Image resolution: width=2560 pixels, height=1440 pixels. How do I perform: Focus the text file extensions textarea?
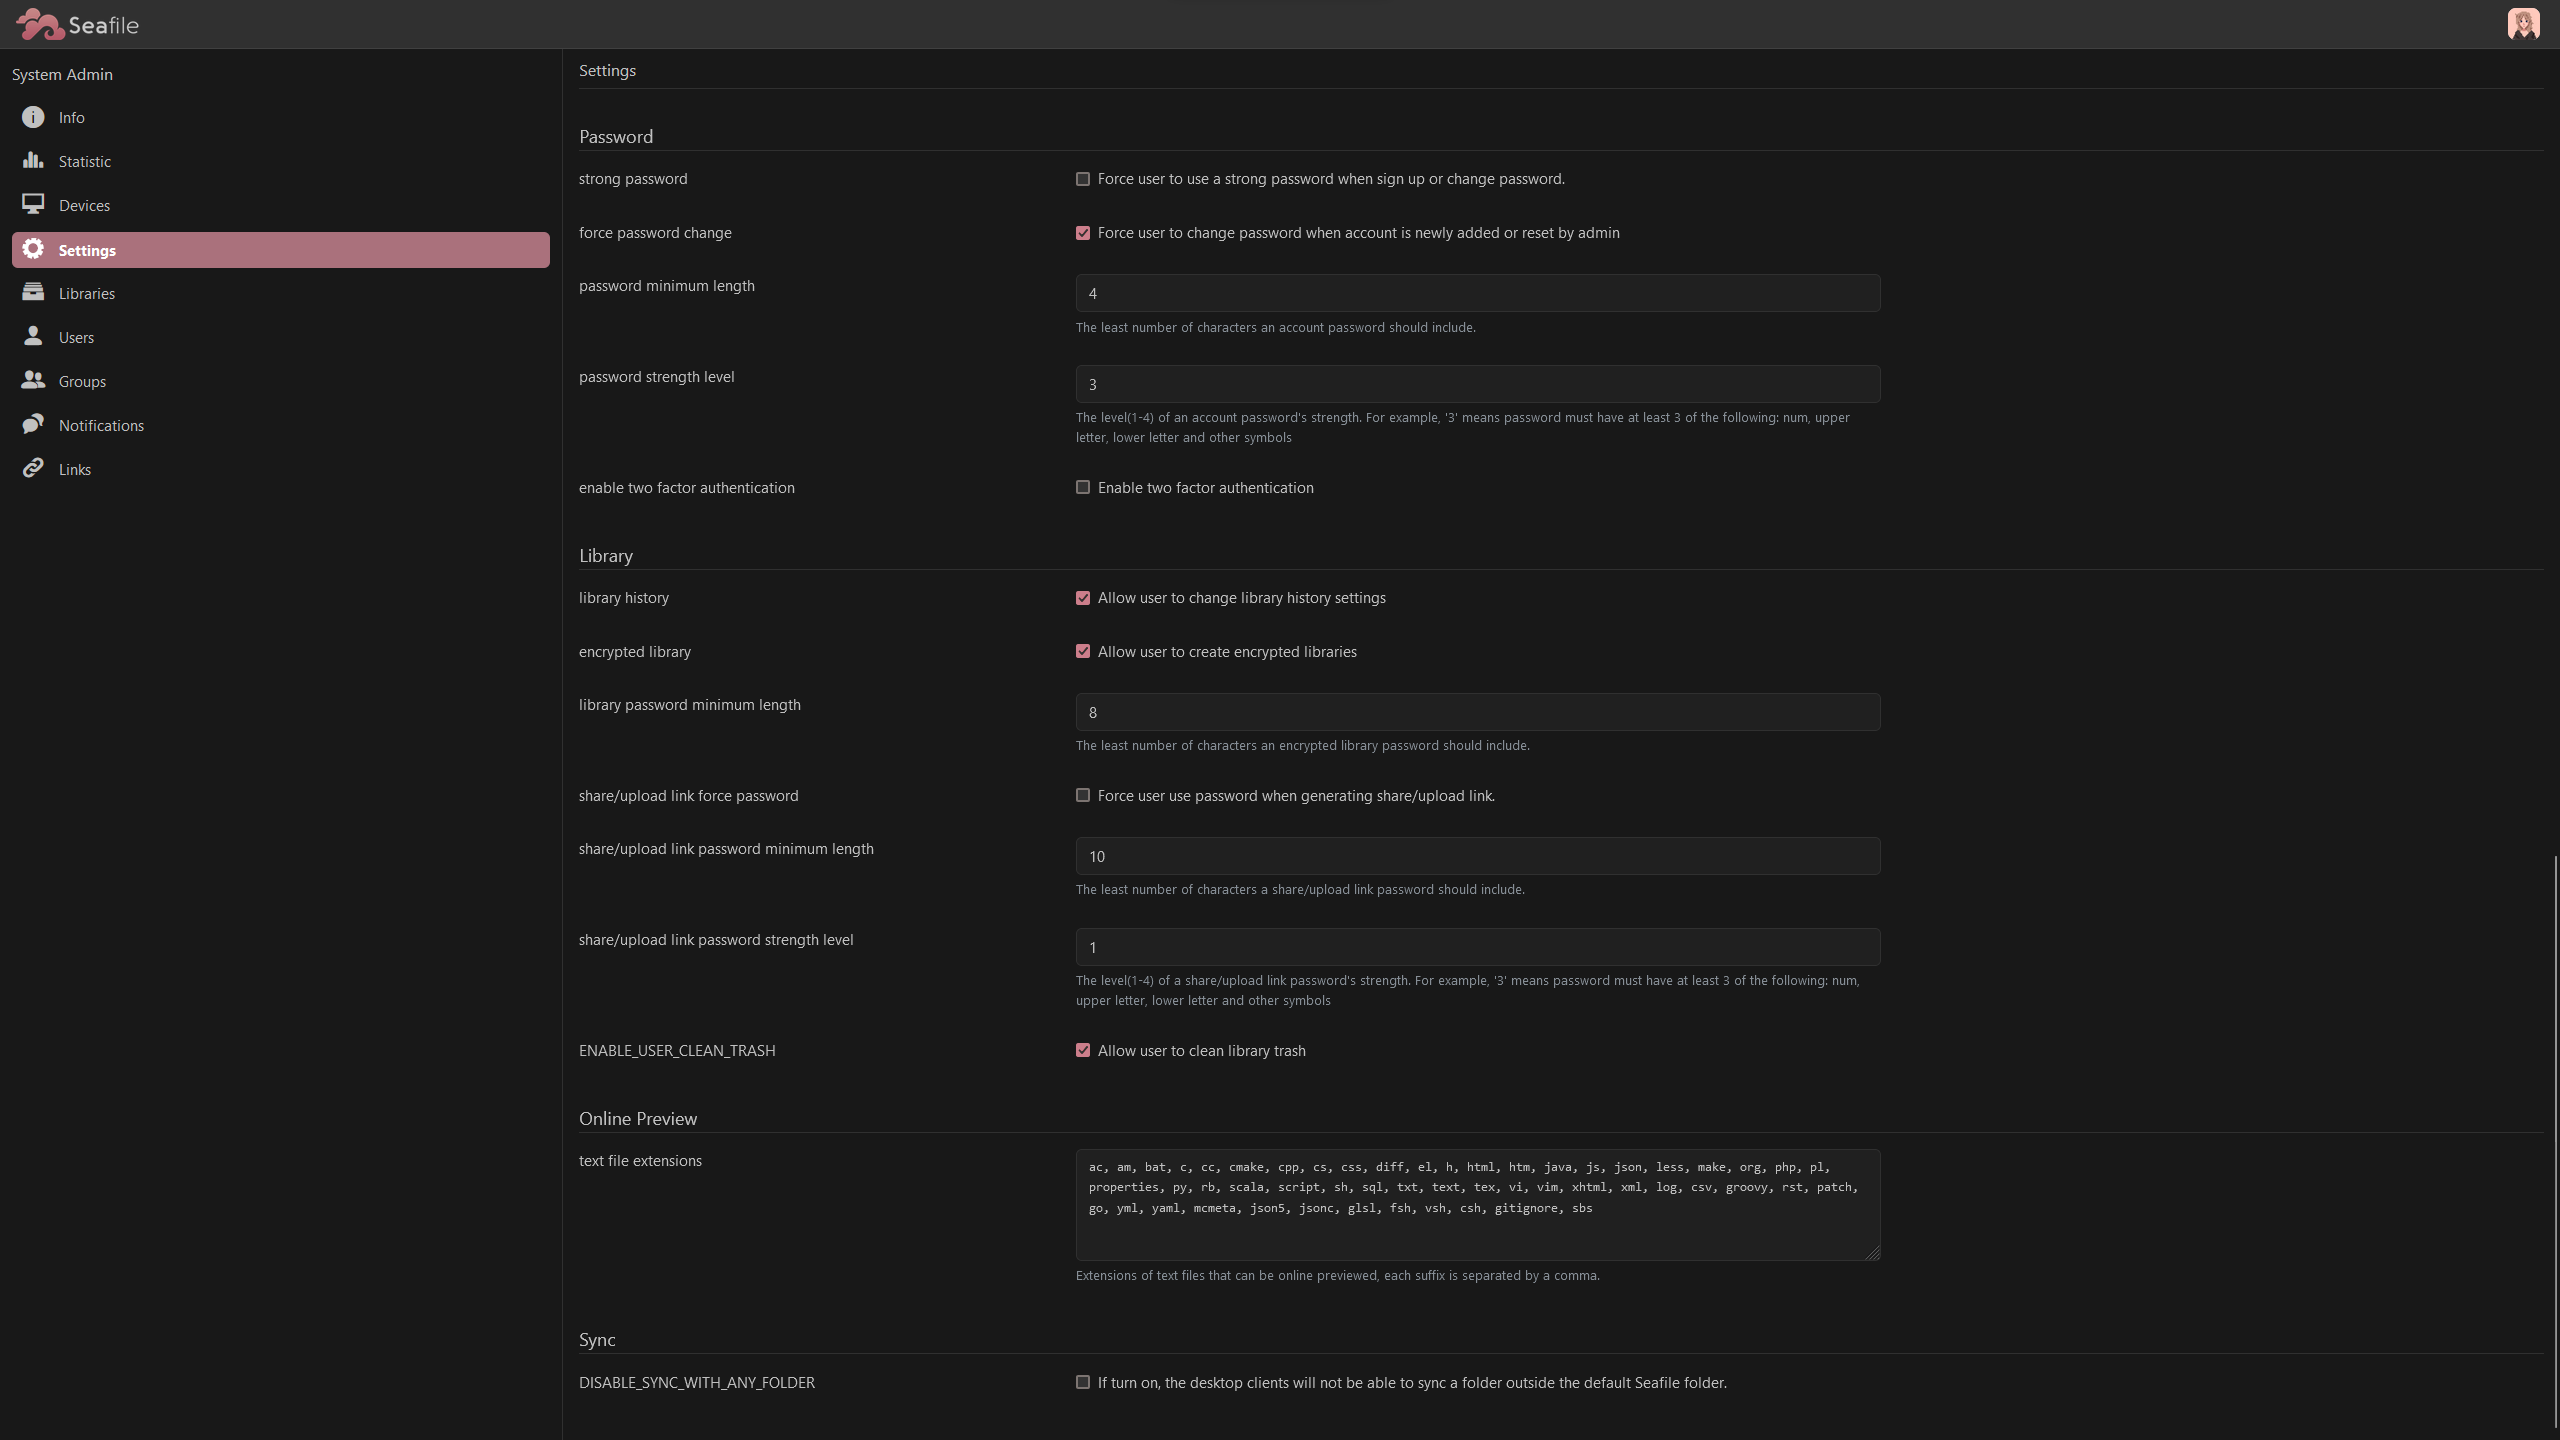tap(1477, 1204)
